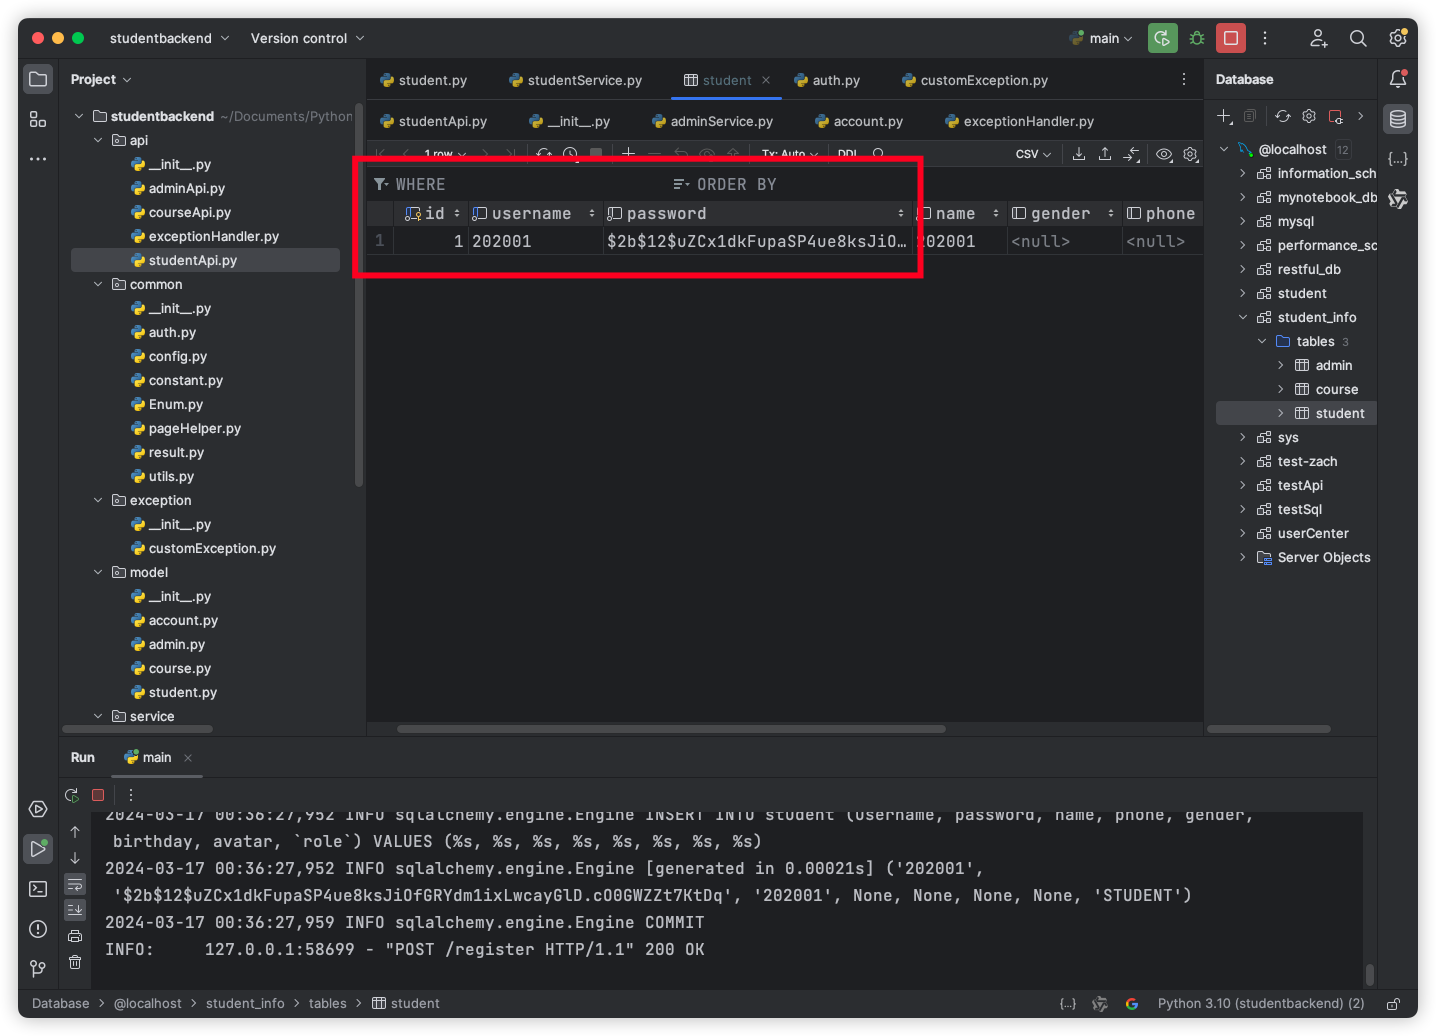Expand the course table node
This screenshot has height=1036, width=1436.
click(x=1281, y=389)
